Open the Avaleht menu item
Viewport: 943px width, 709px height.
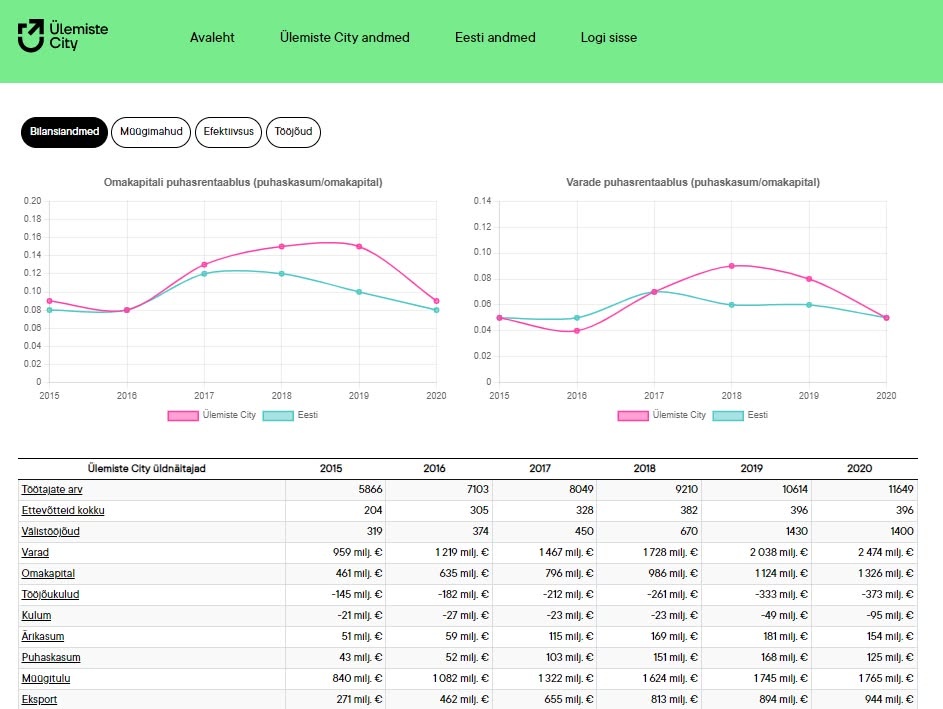[212, 38]
